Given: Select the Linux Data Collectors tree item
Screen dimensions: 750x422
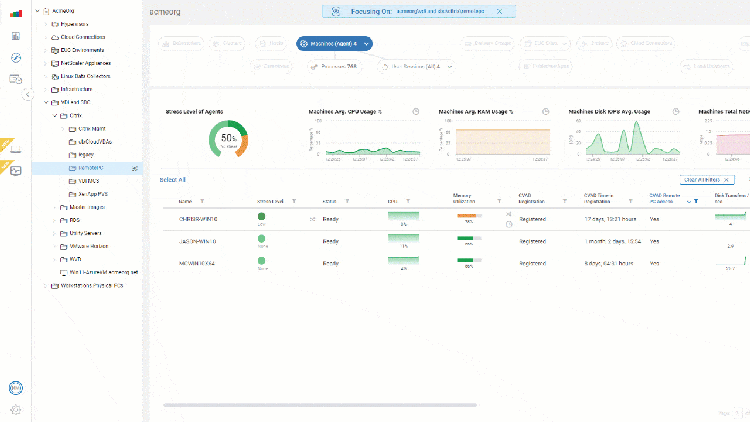Looking at the screenshot, I should [x=85, y=76].
